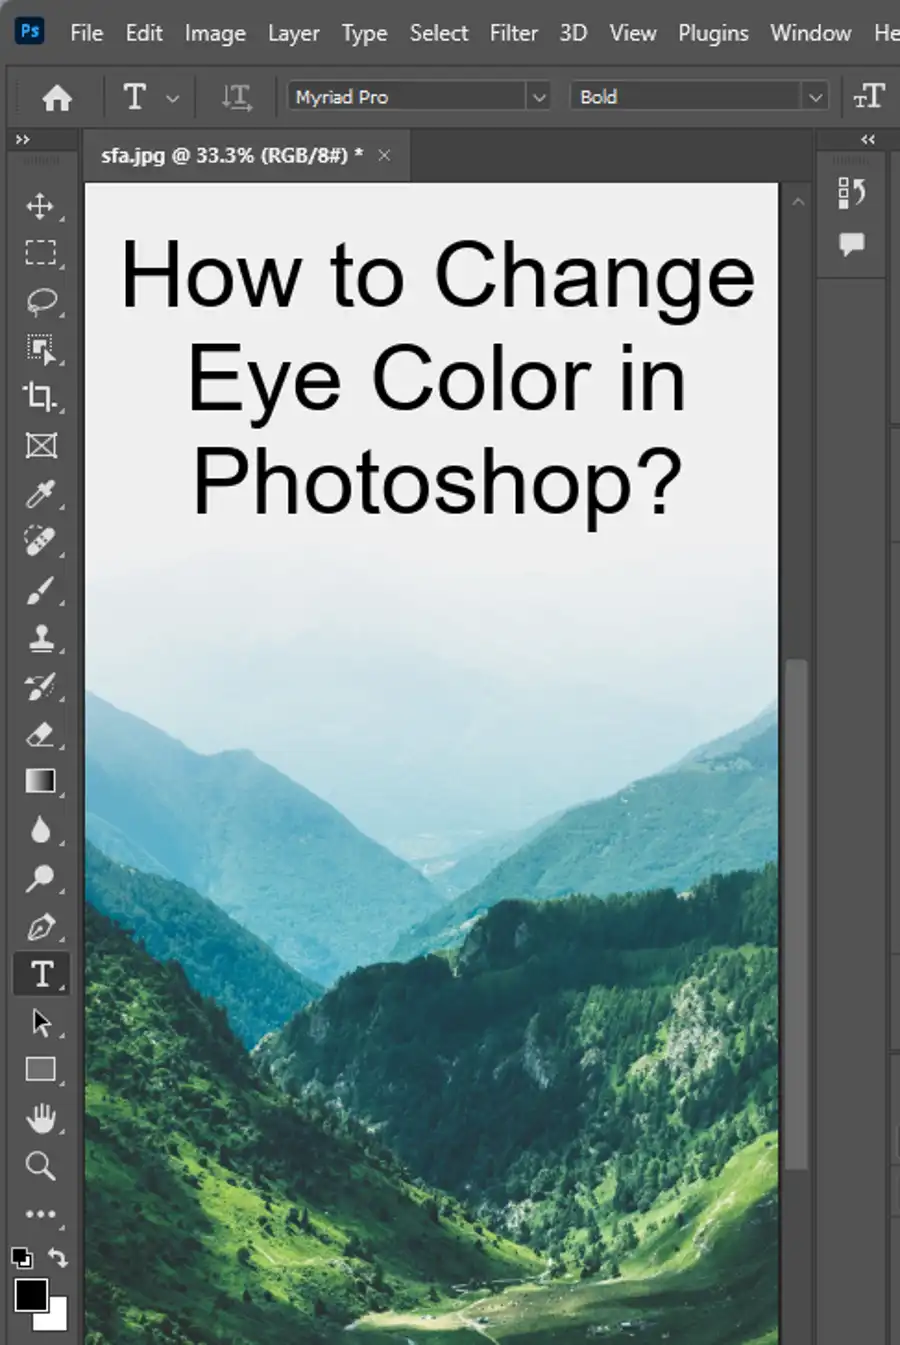Open the Filter menu
This screenshot has width=900, height=1345.
[514, 33]
